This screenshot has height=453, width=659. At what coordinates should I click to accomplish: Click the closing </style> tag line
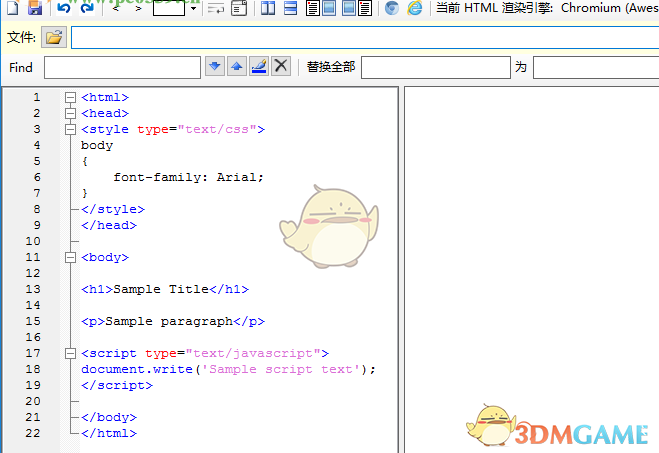pyautogui.click(x=113, y=209)
